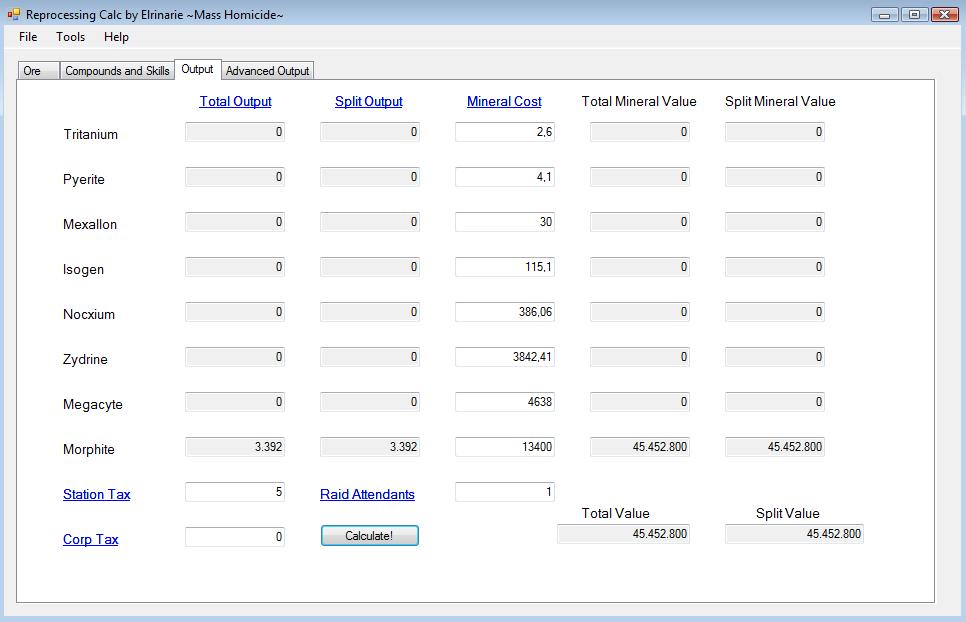Open the Advanced Output tab
The width and height of the screenshot is (966, 622).
pos(267,71)
